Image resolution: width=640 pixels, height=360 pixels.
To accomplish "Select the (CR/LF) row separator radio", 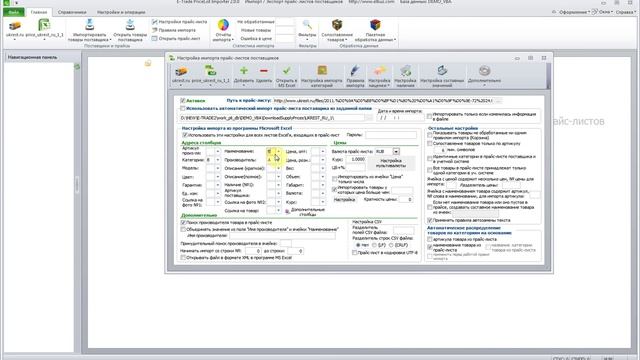I will click(391, 245).
